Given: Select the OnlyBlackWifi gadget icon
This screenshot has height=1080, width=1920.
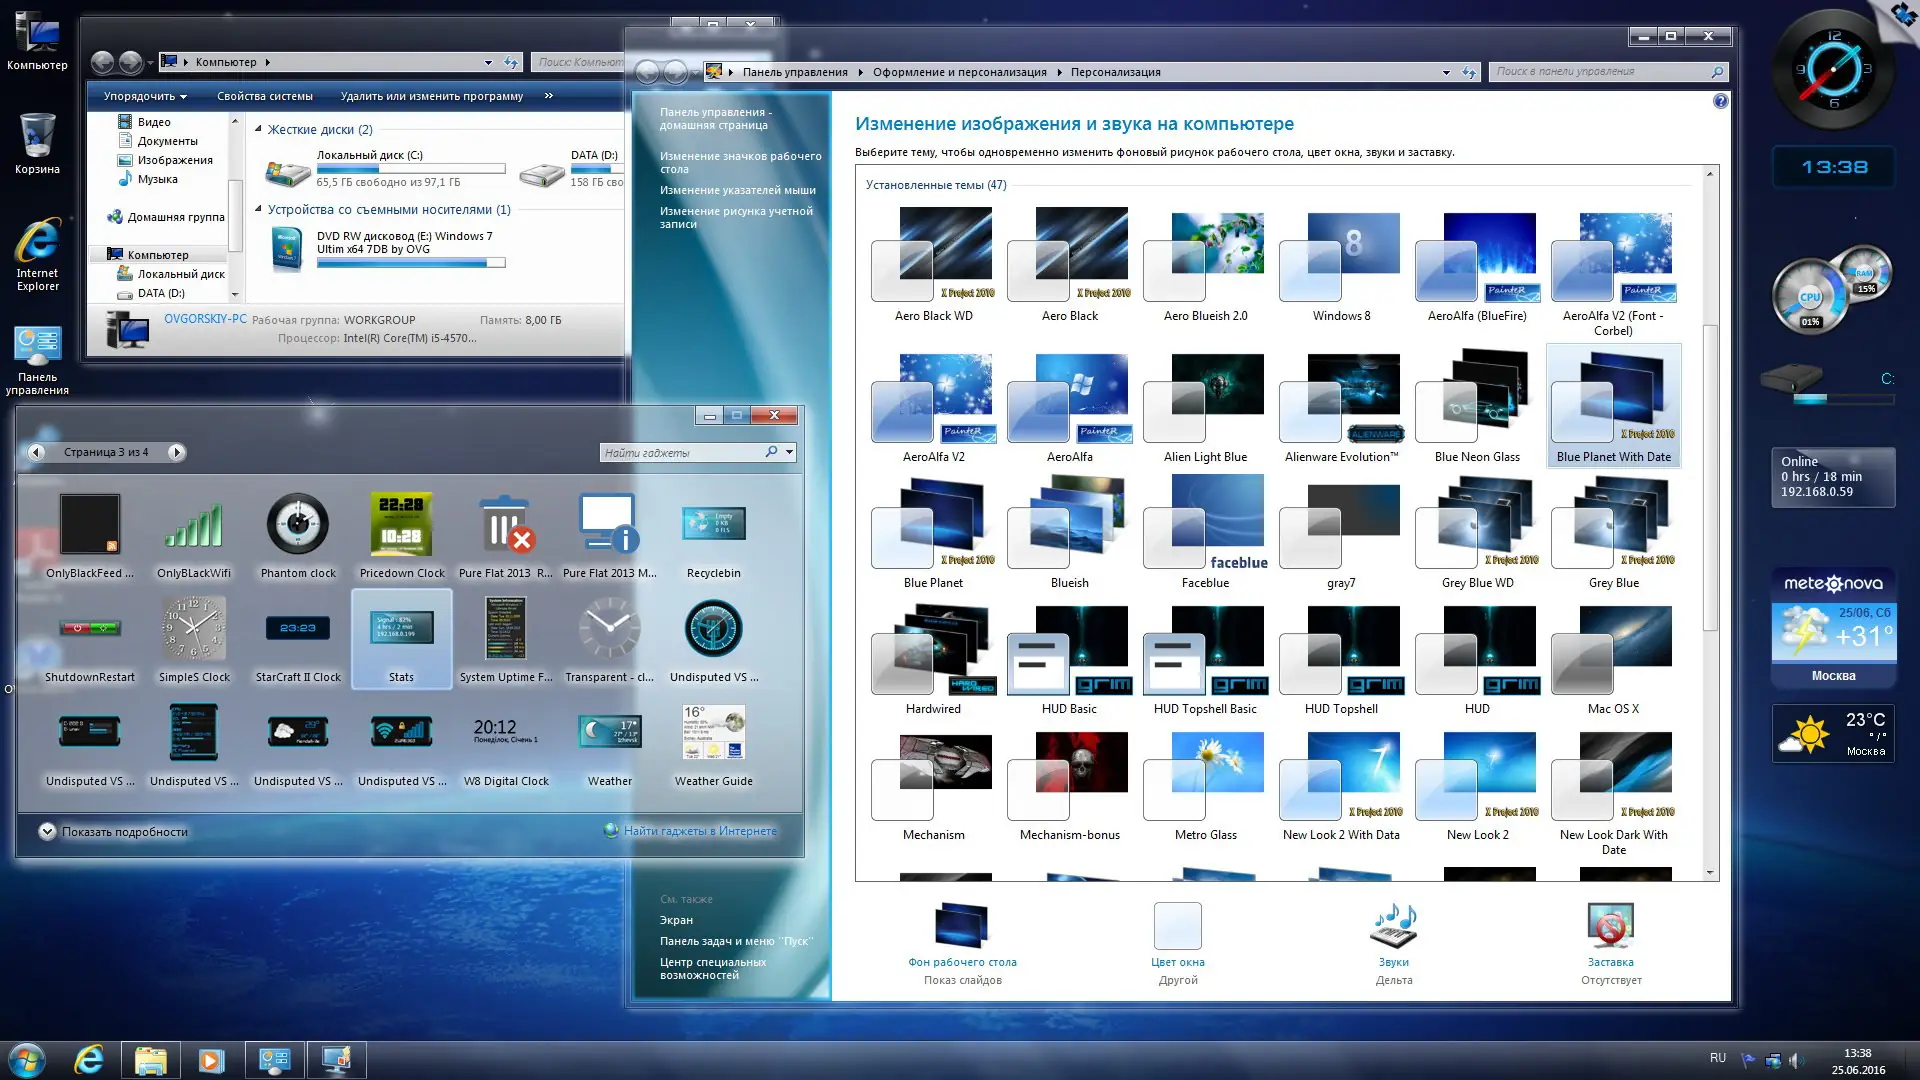Looking at the screenshot, I should coord(193,525).
